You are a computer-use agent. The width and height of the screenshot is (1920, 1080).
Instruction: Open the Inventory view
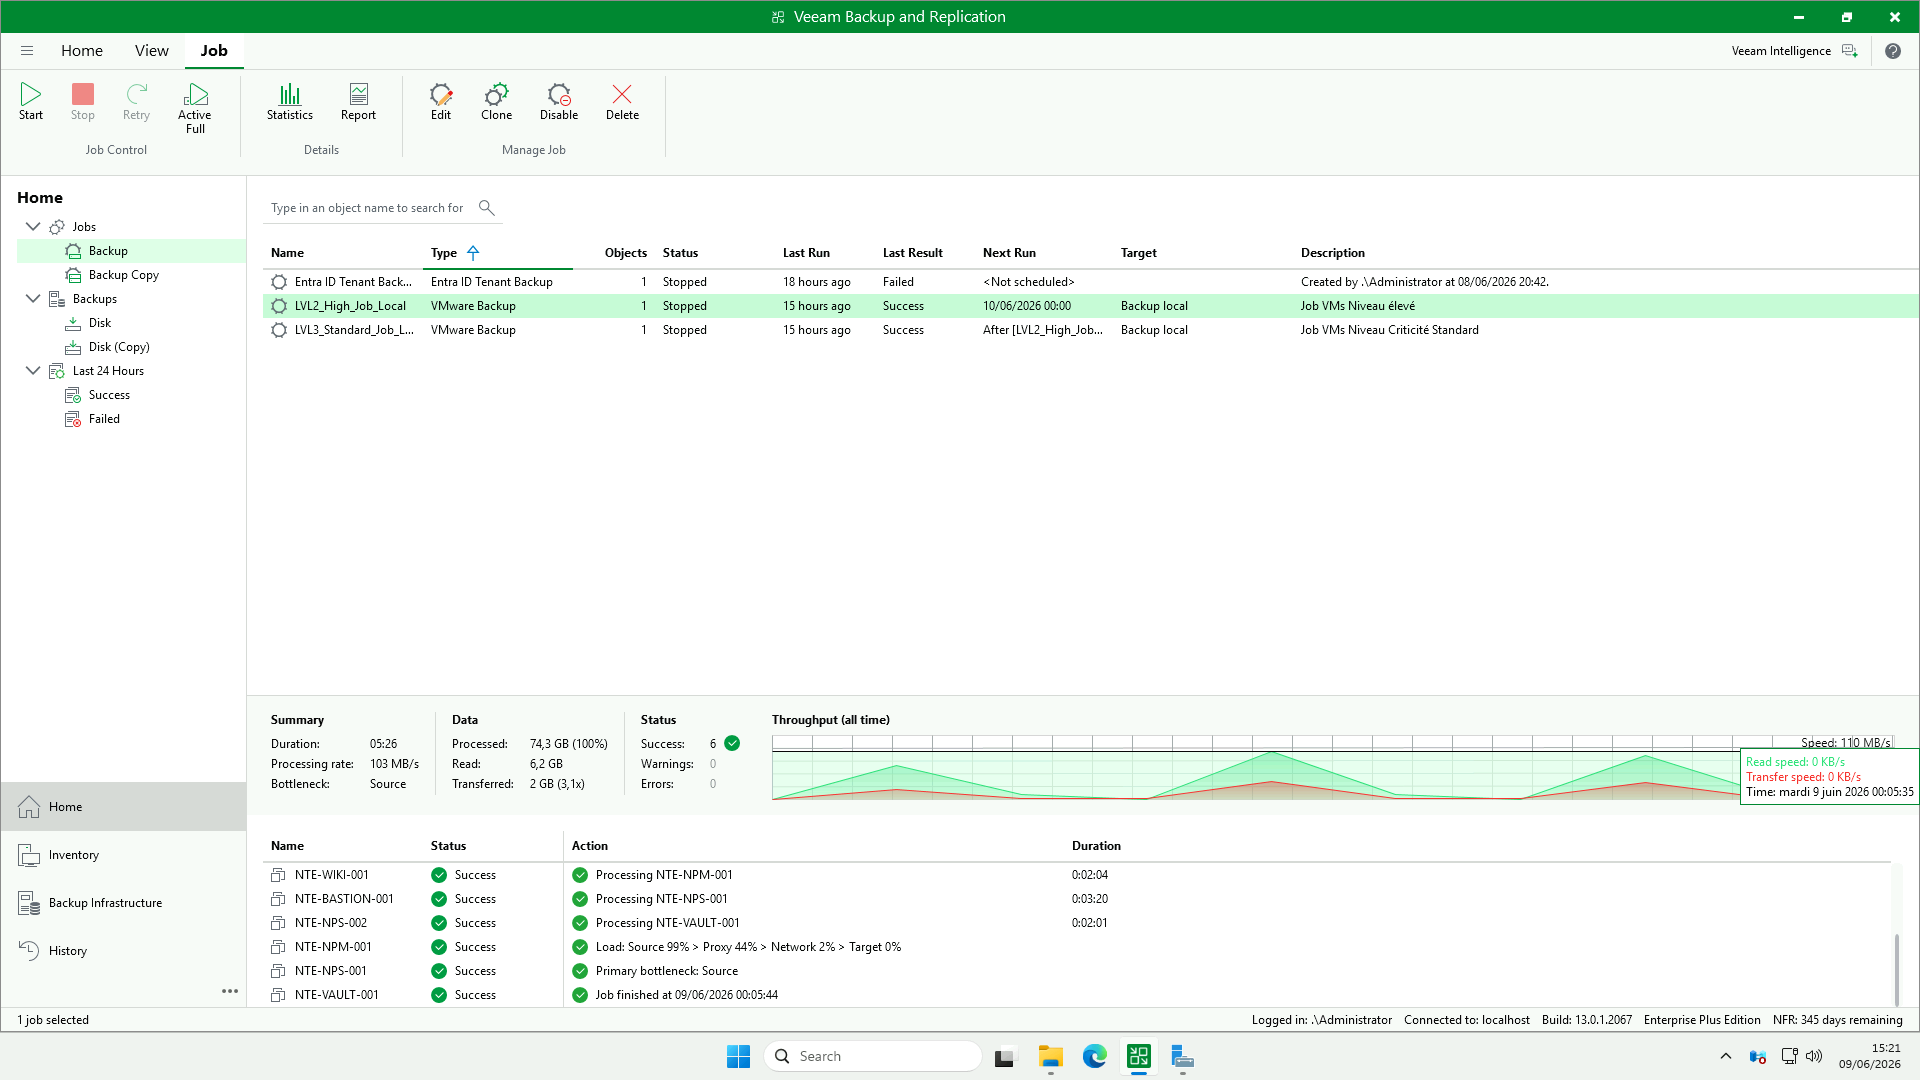(124, 855)
